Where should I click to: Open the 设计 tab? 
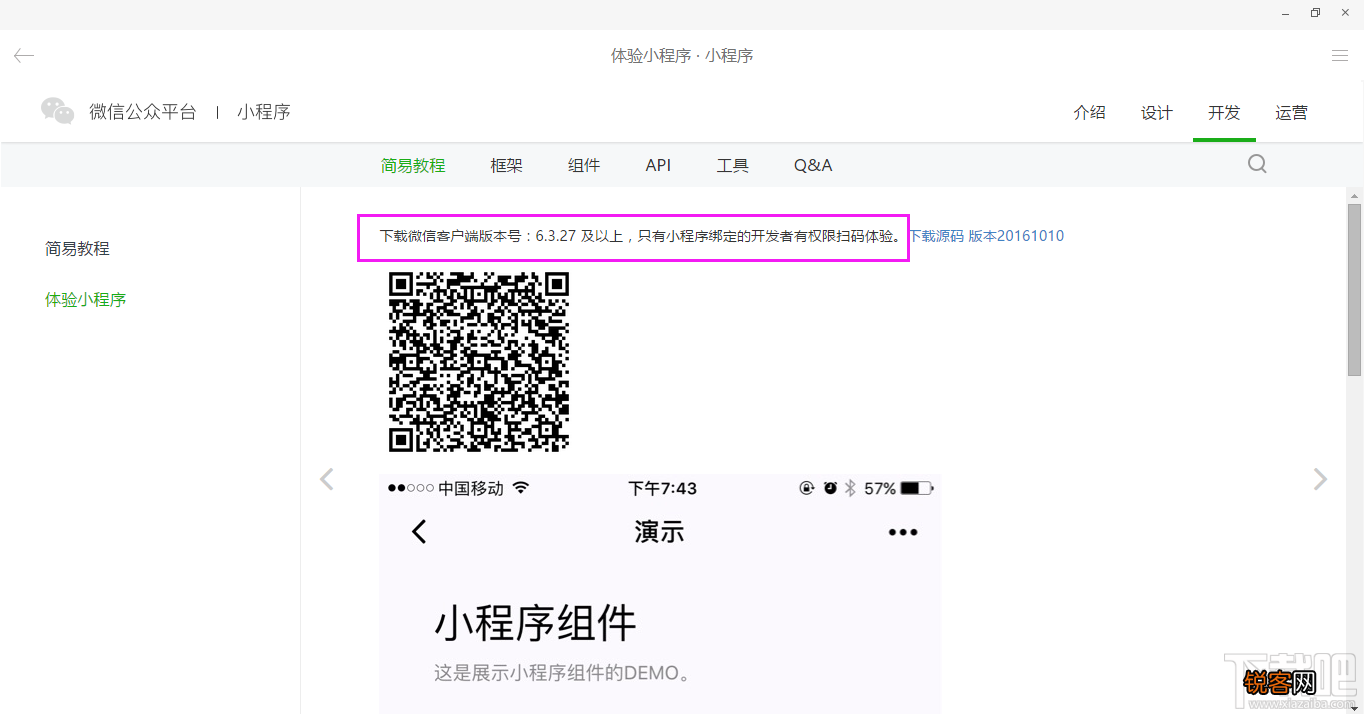pyautogui.click(x=1157, y=113)
